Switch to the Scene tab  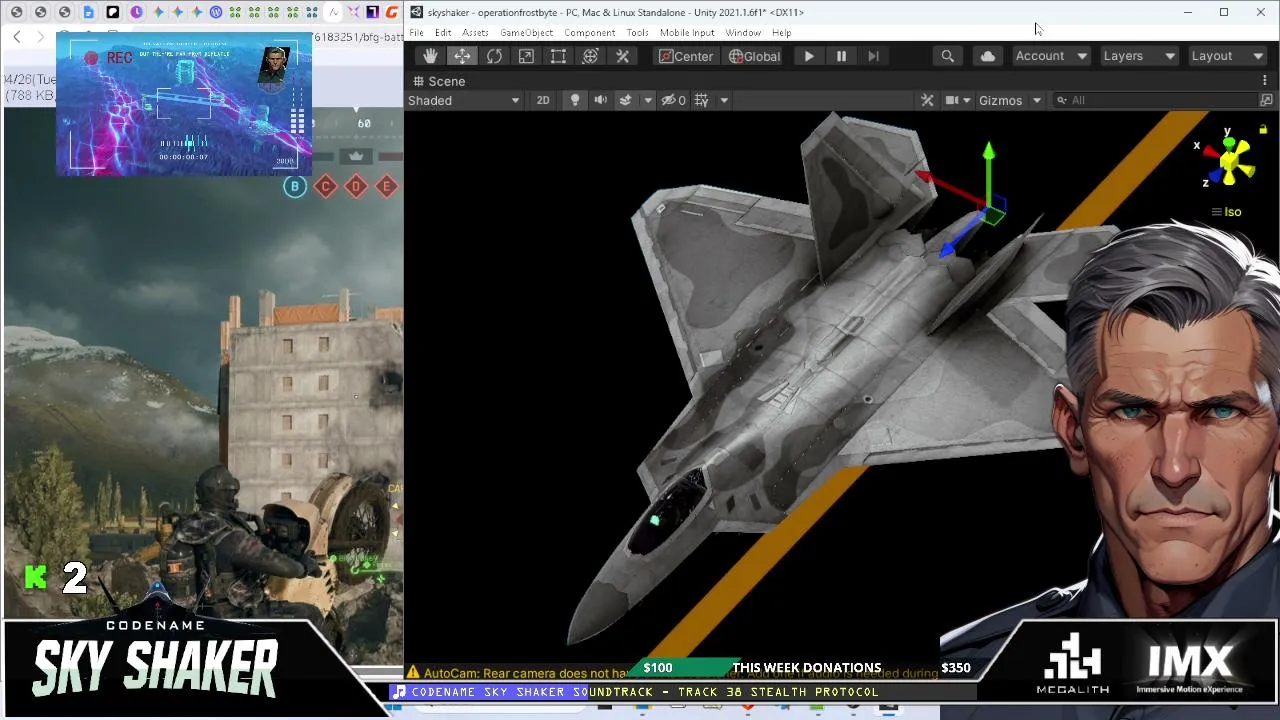click(x=439, y=81)
